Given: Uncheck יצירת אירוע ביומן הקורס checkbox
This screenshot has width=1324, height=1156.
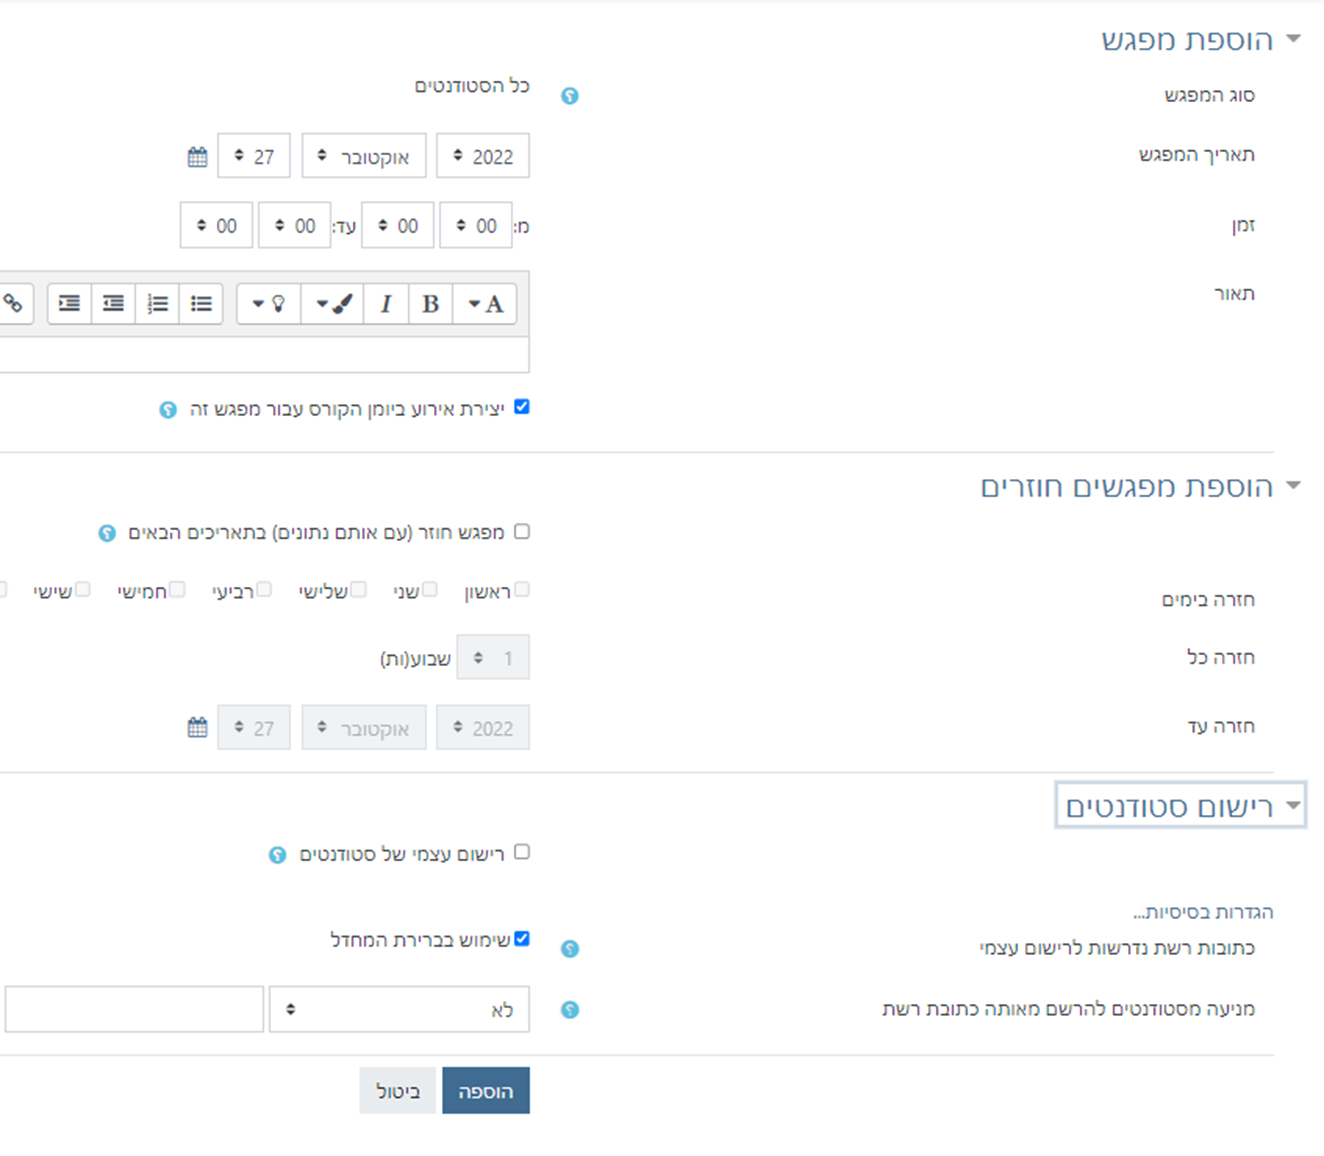Looking at the screenshot, I should [522, 407].
